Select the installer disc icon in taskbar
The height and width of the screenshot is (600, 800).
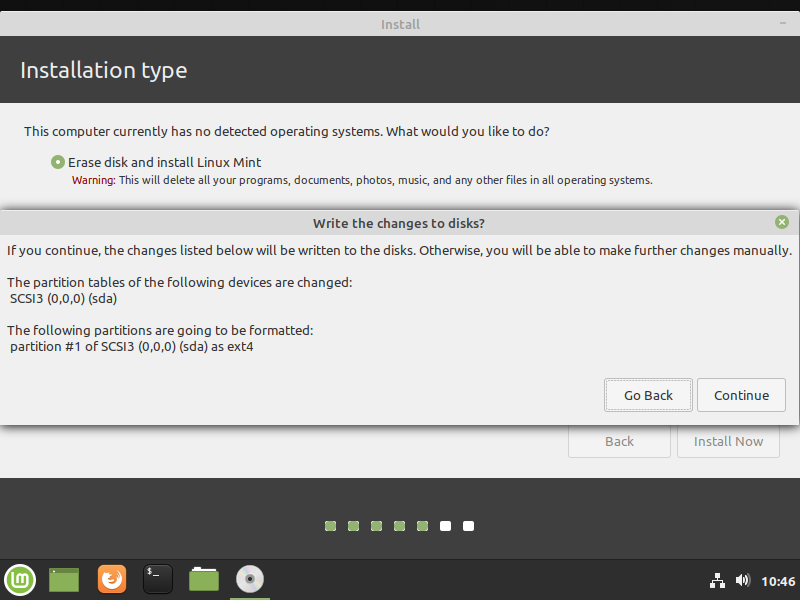coord(249,580)
